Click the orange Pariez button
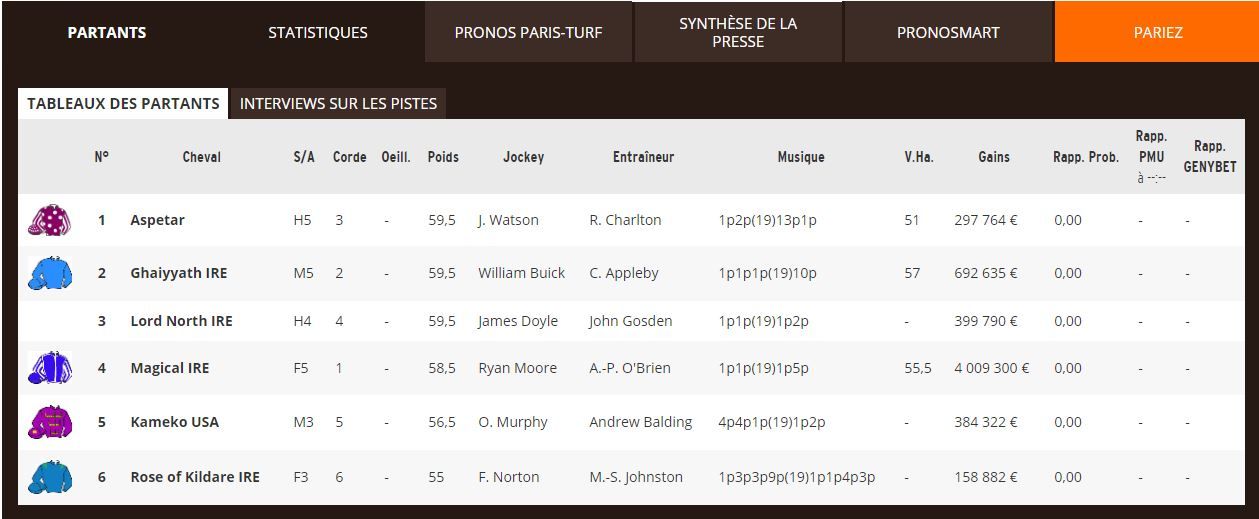 [1158, 32]
